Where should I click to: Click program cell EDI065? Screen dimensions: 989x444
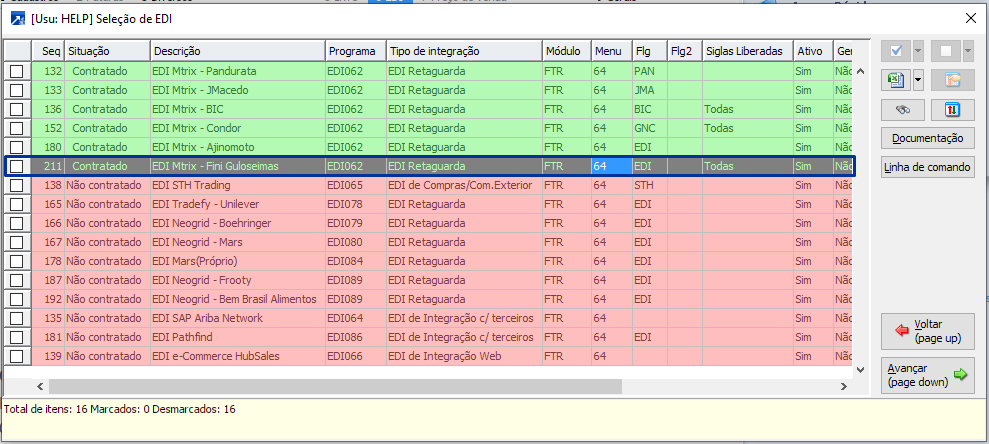(x=356, y=185)
